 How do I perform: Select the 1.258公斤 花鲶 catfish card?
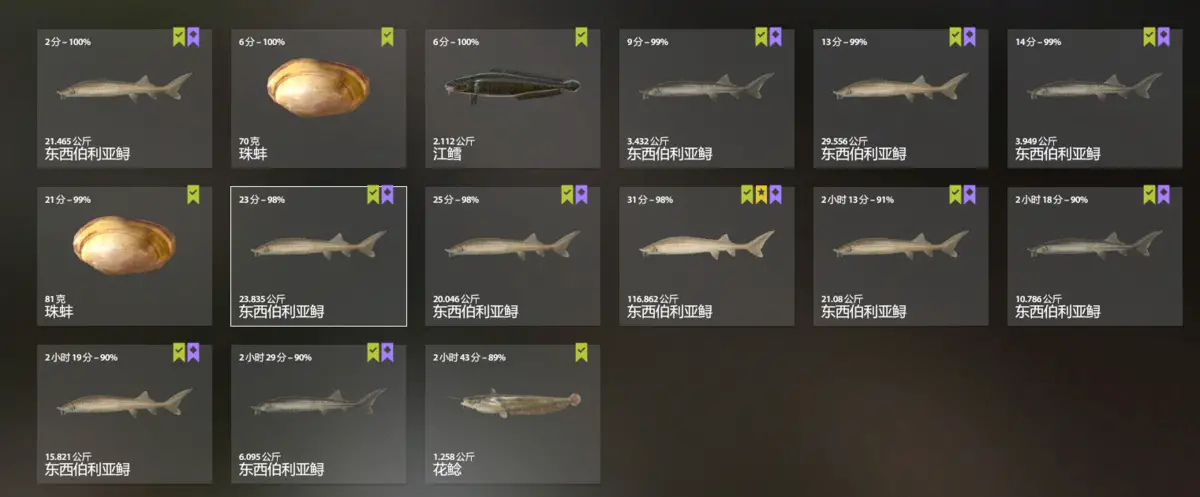tap(513, 414)
